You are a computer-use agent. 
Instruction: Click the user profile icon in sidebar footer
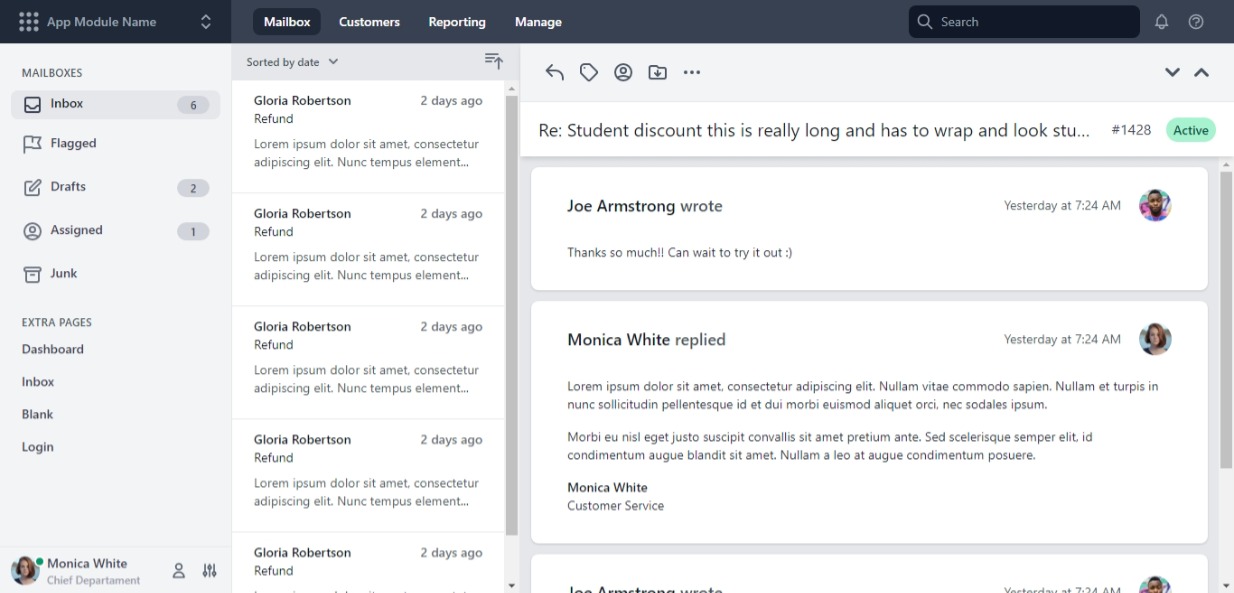click(x=179, y=571)
